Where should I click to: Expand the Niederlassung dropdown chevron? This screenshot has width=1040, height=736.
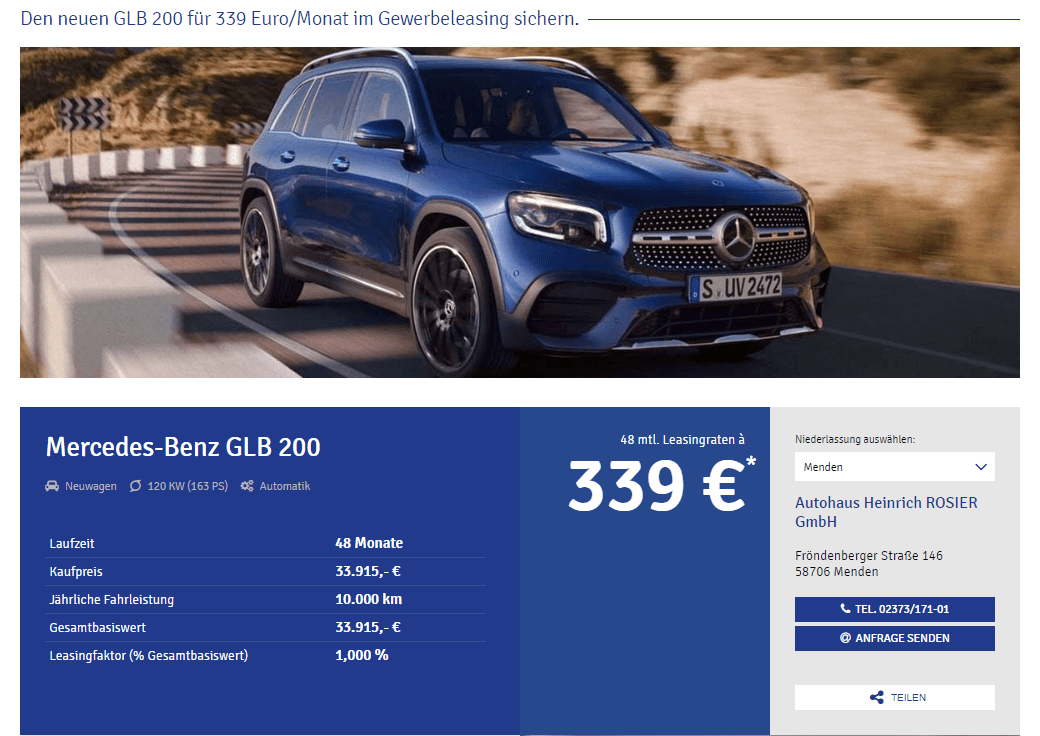[981, 467]
